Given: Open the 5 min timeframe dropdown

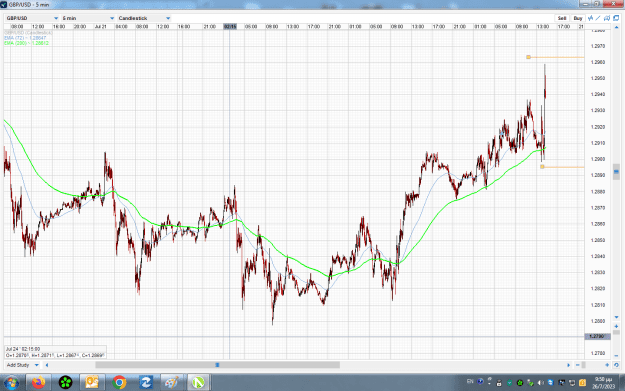Looking at the screenshot, I should tap(88, 18).
